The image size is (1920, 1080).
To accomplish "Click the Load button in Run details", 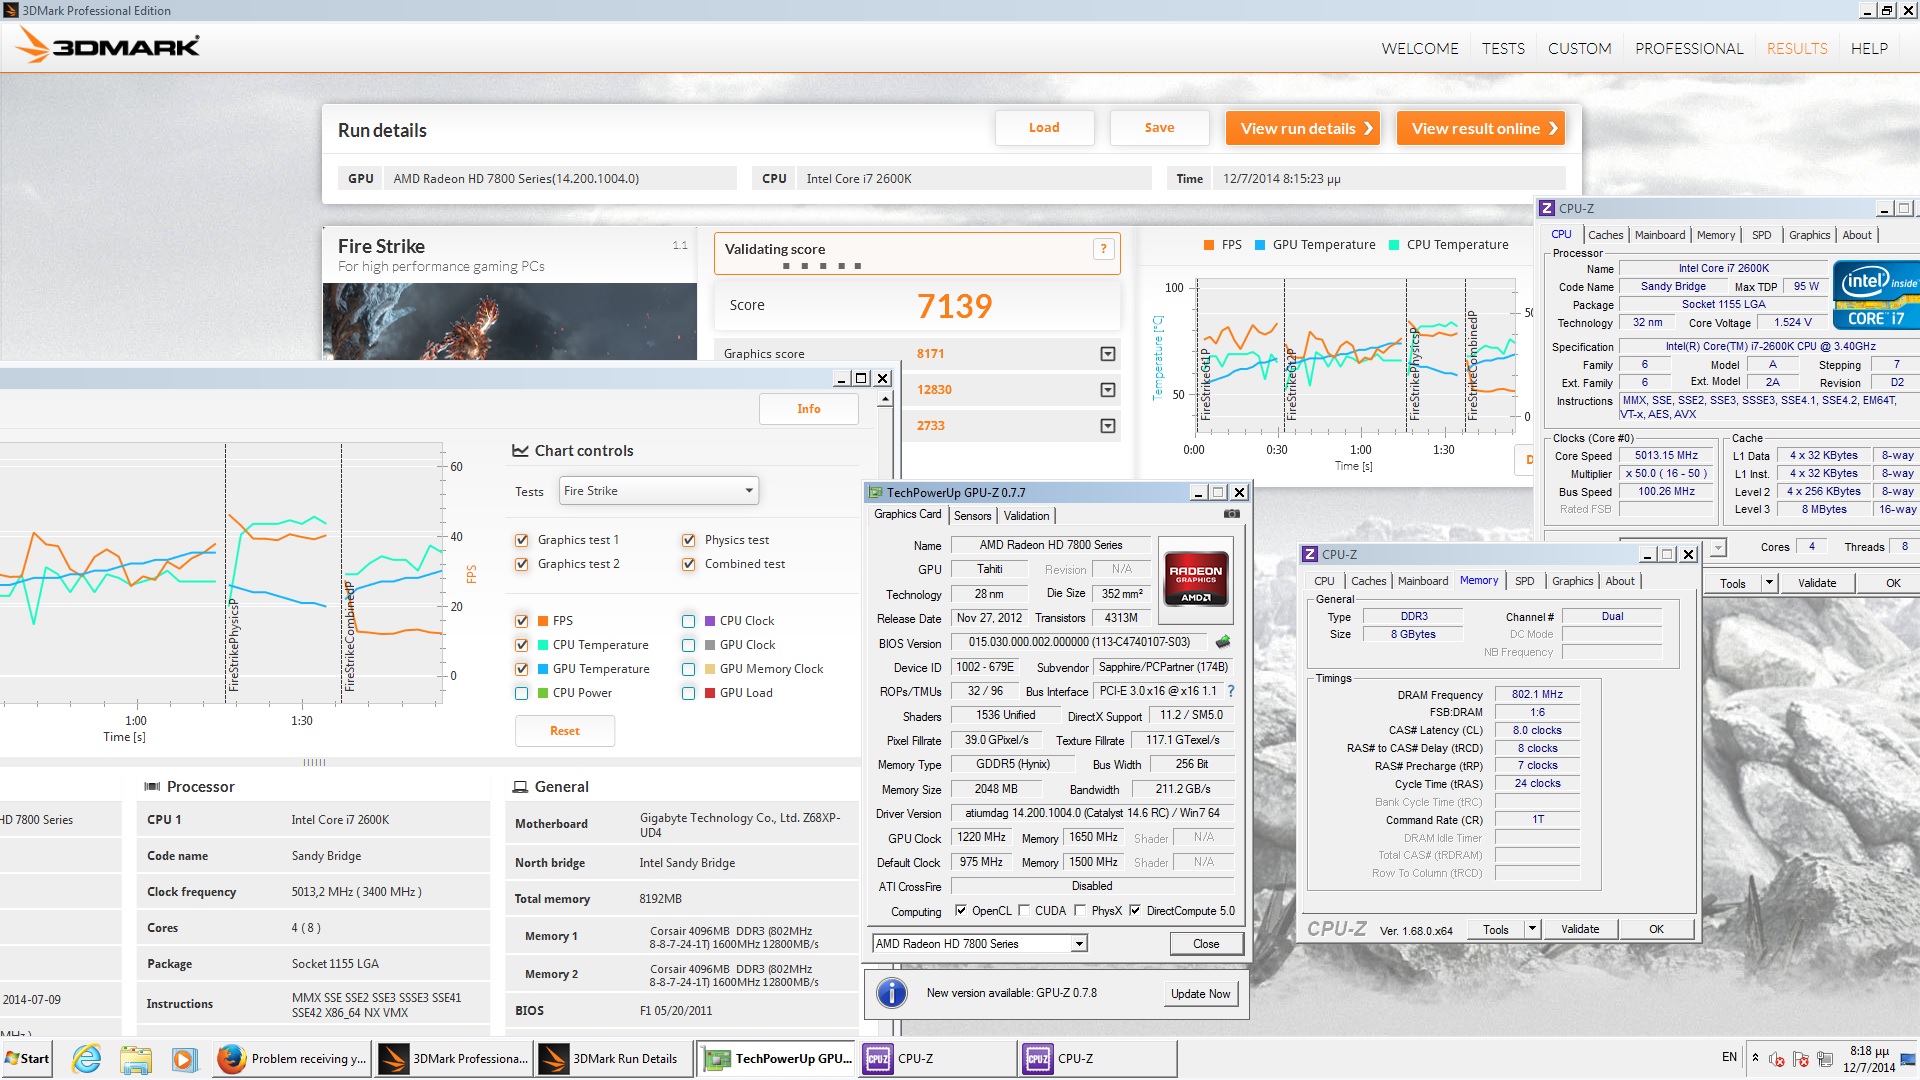I will [x=1044, y=128].
